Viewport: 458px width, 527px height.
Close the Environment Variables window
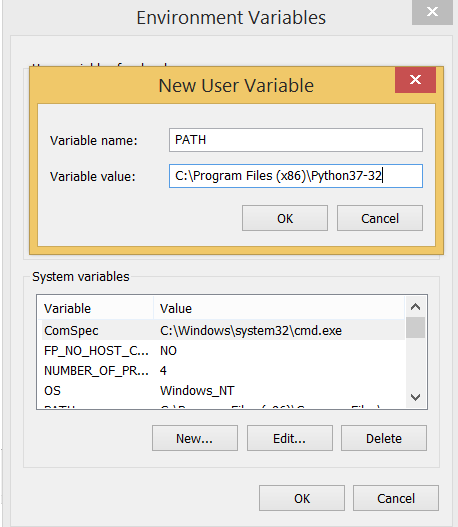pyautogui.click(x=432, y=12)
